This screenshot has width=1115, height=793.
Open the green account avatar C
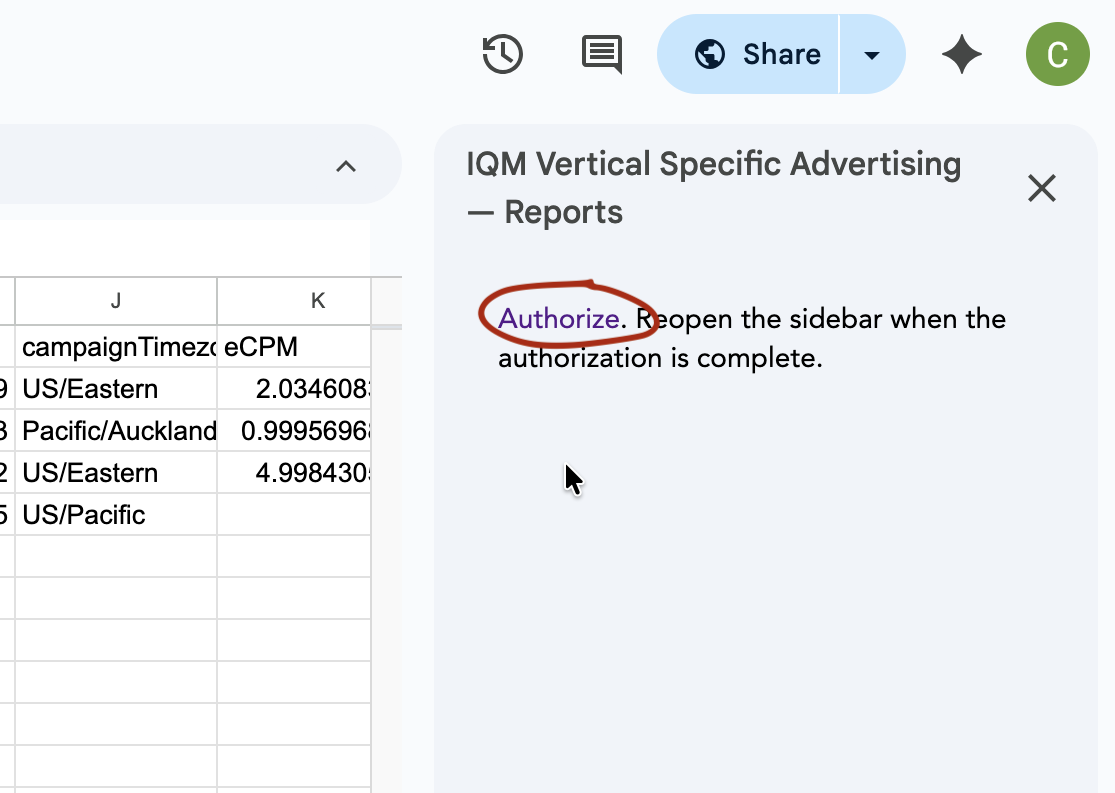coord(1057,54)
